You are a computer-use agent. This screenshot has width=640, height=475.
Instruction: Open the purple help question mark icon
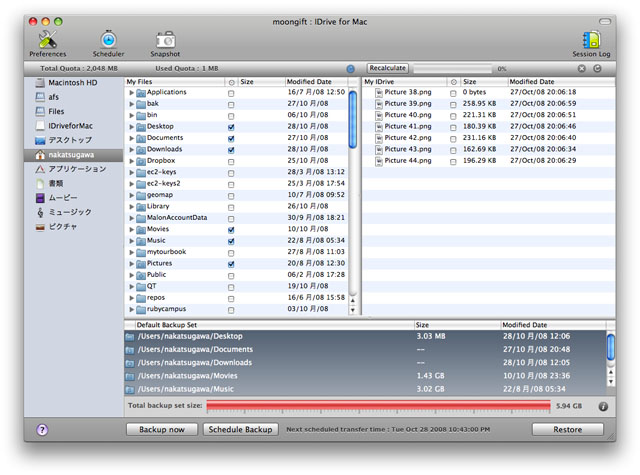point(42,429)
